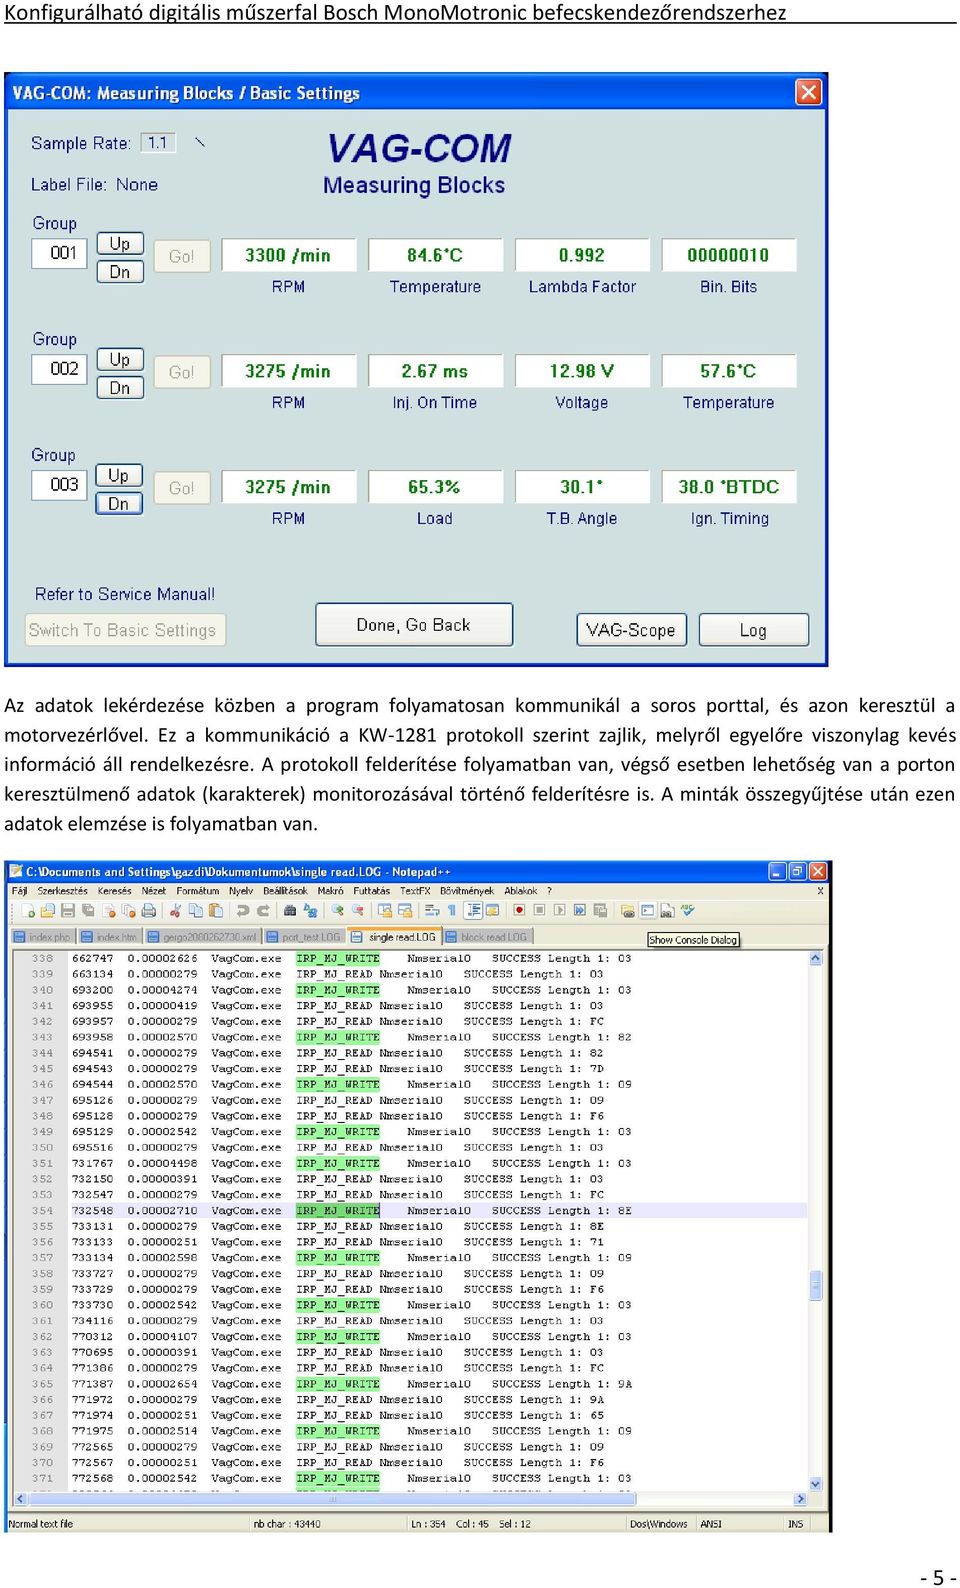The image size is (960, 1588).
Task: Click the Zoom Out icon in Notepad++
Action: (358, 911)
